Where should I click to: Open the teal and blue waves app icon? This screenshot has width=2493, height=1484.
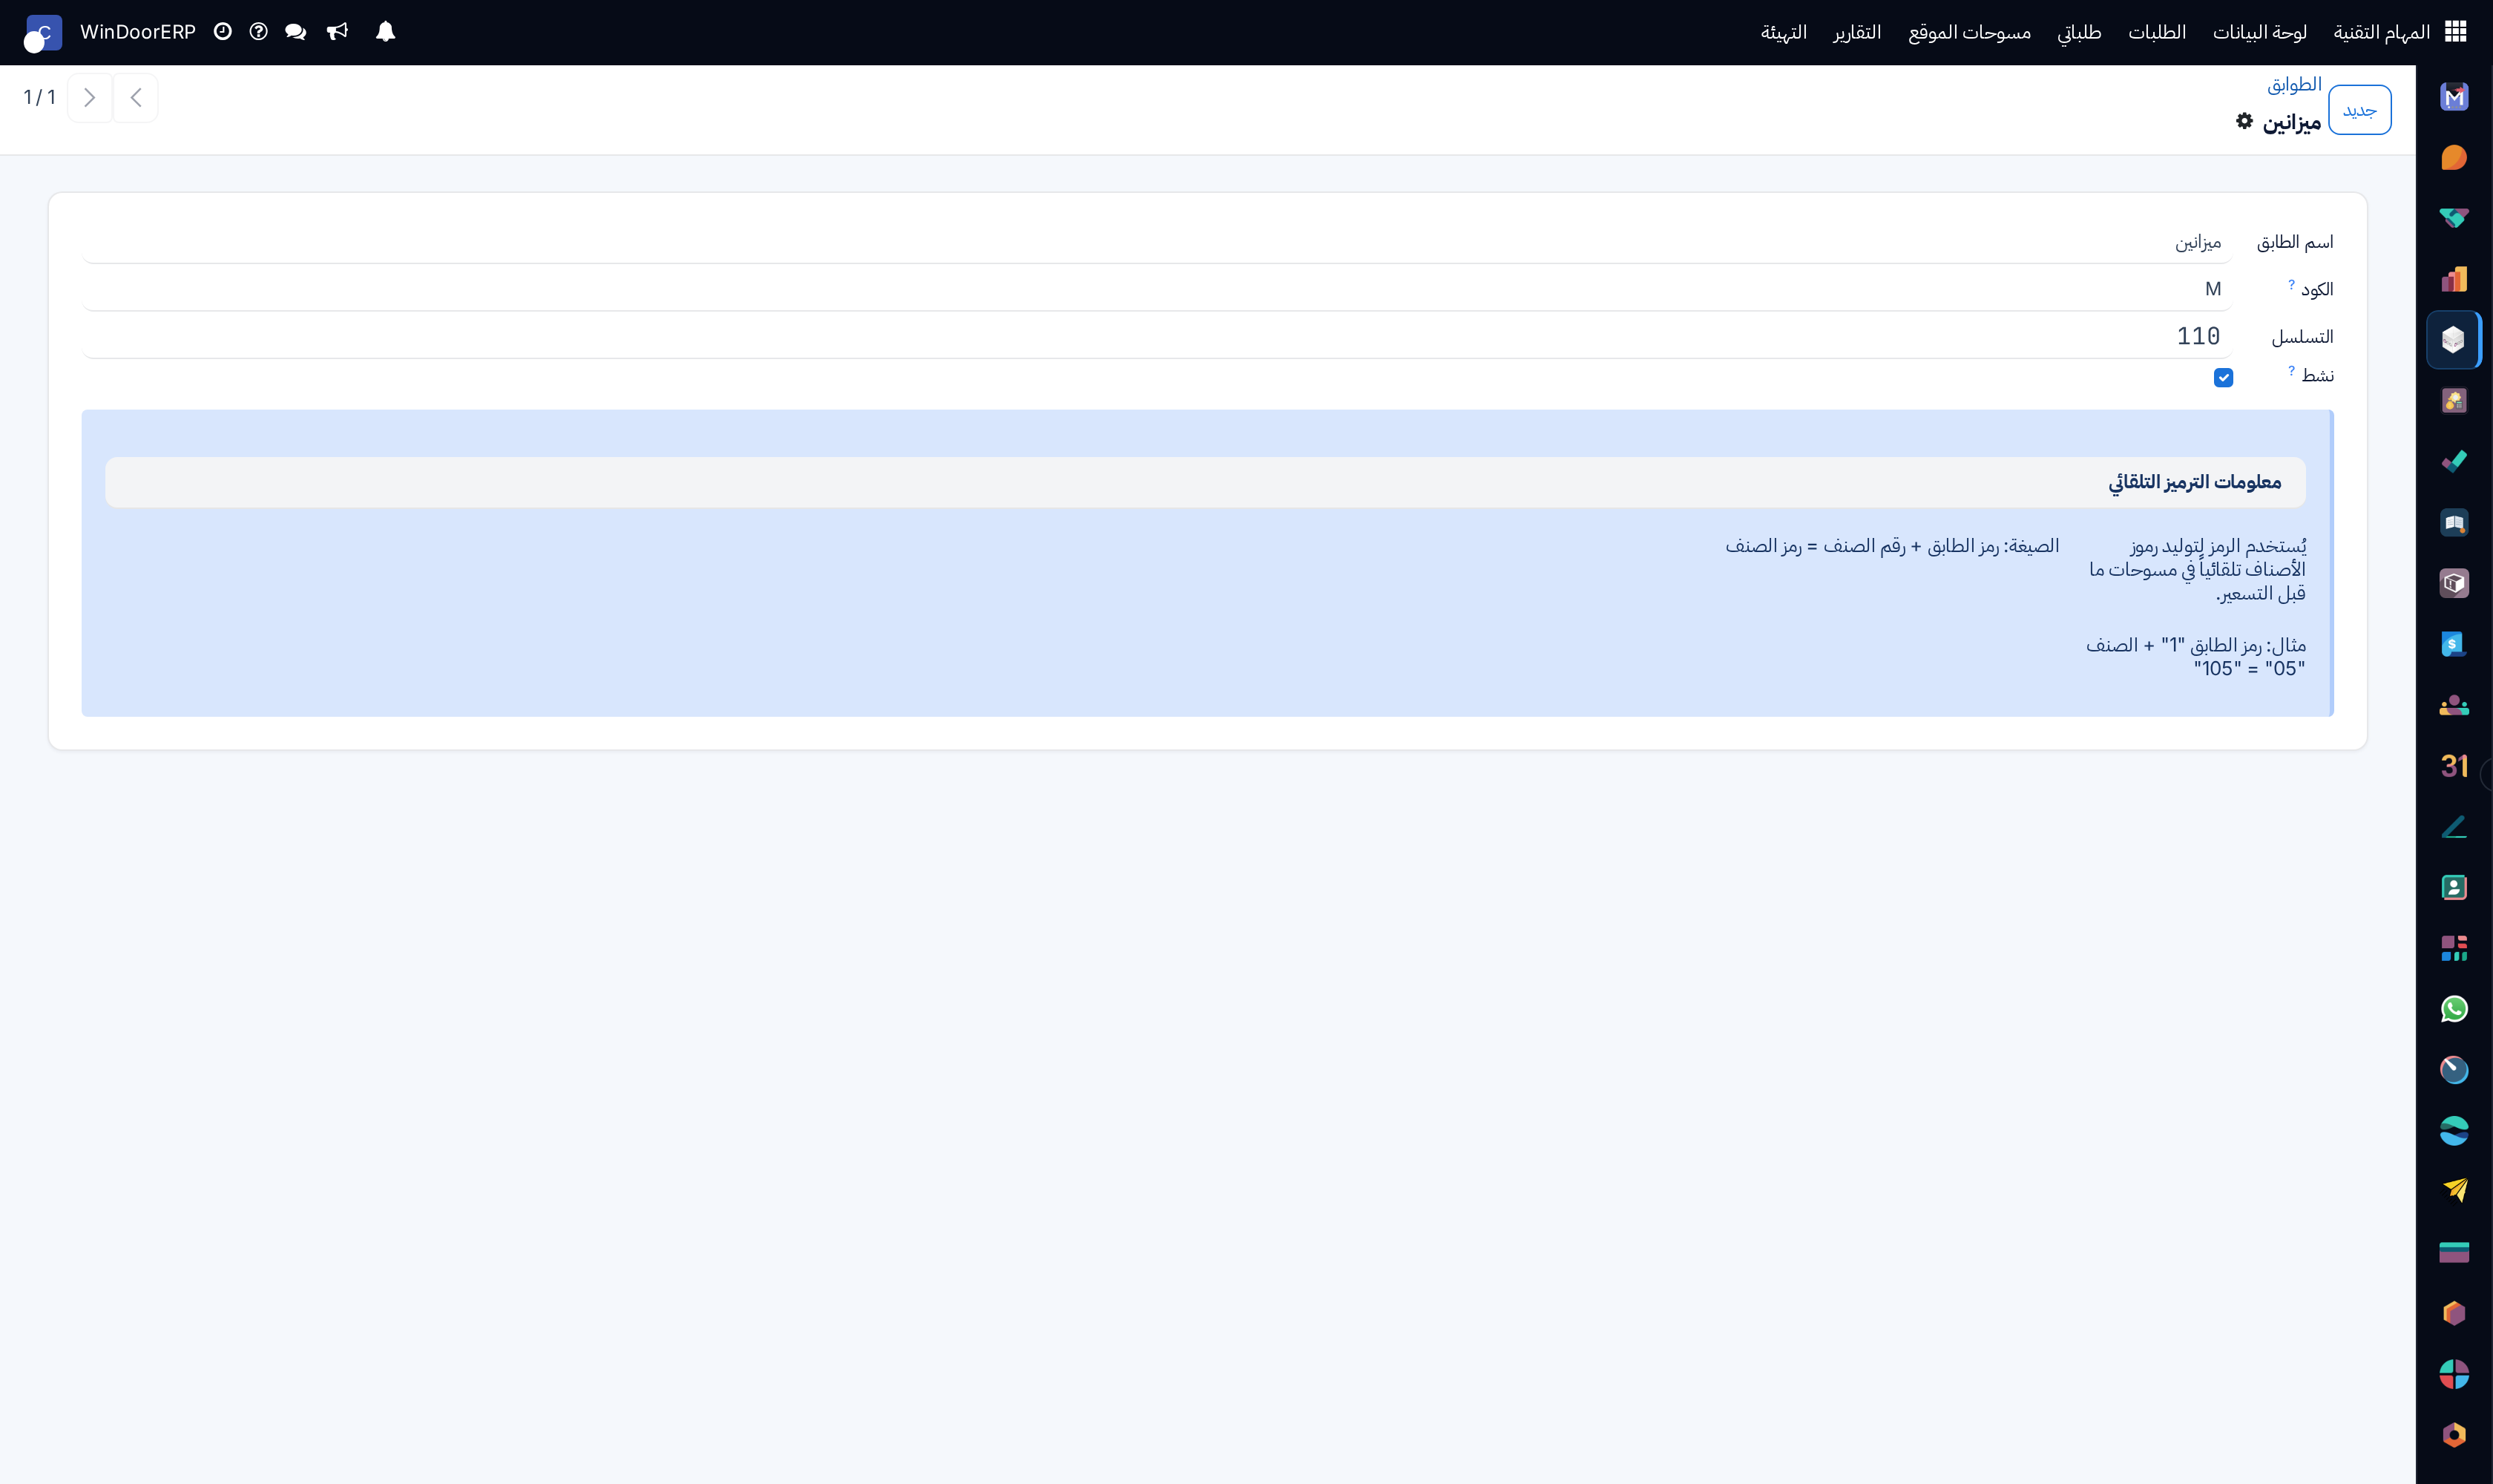[x=2454, y=1131]
